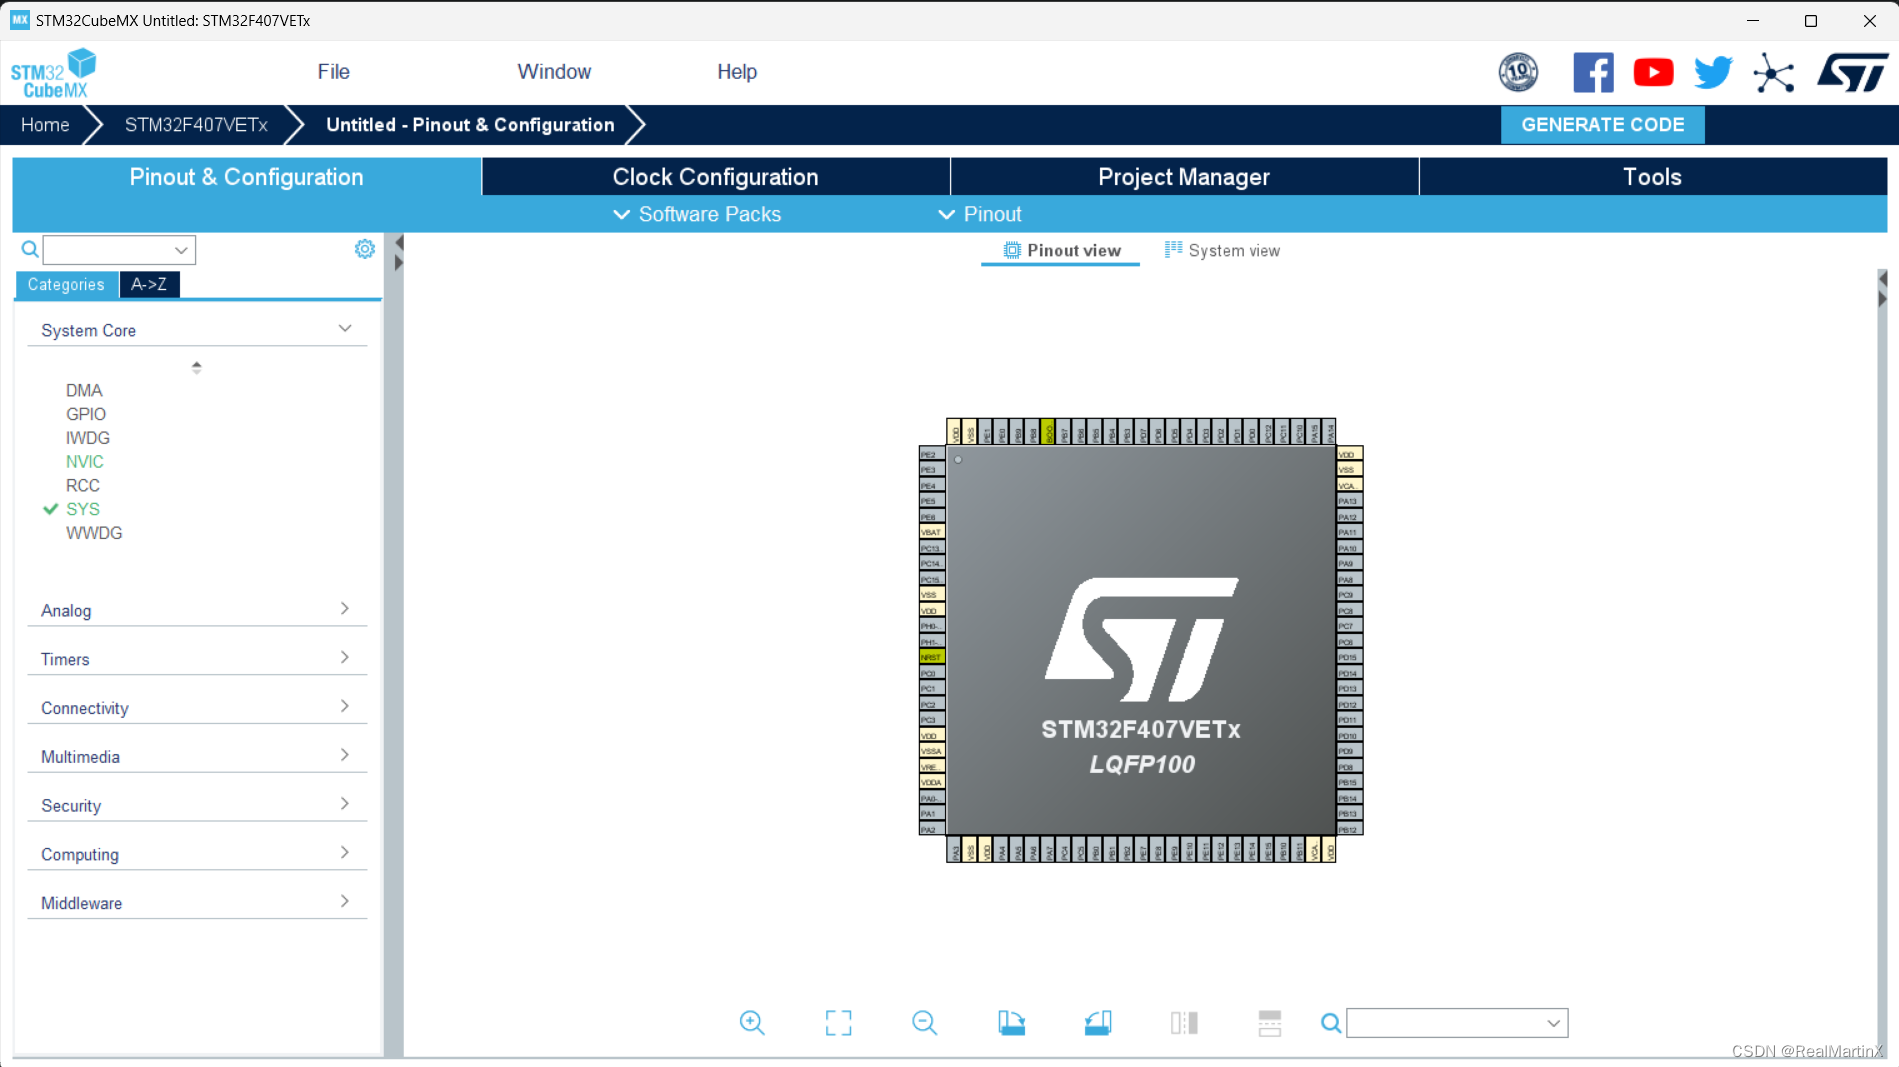Open the RCC peripheral settings

(x=83, y=486)
